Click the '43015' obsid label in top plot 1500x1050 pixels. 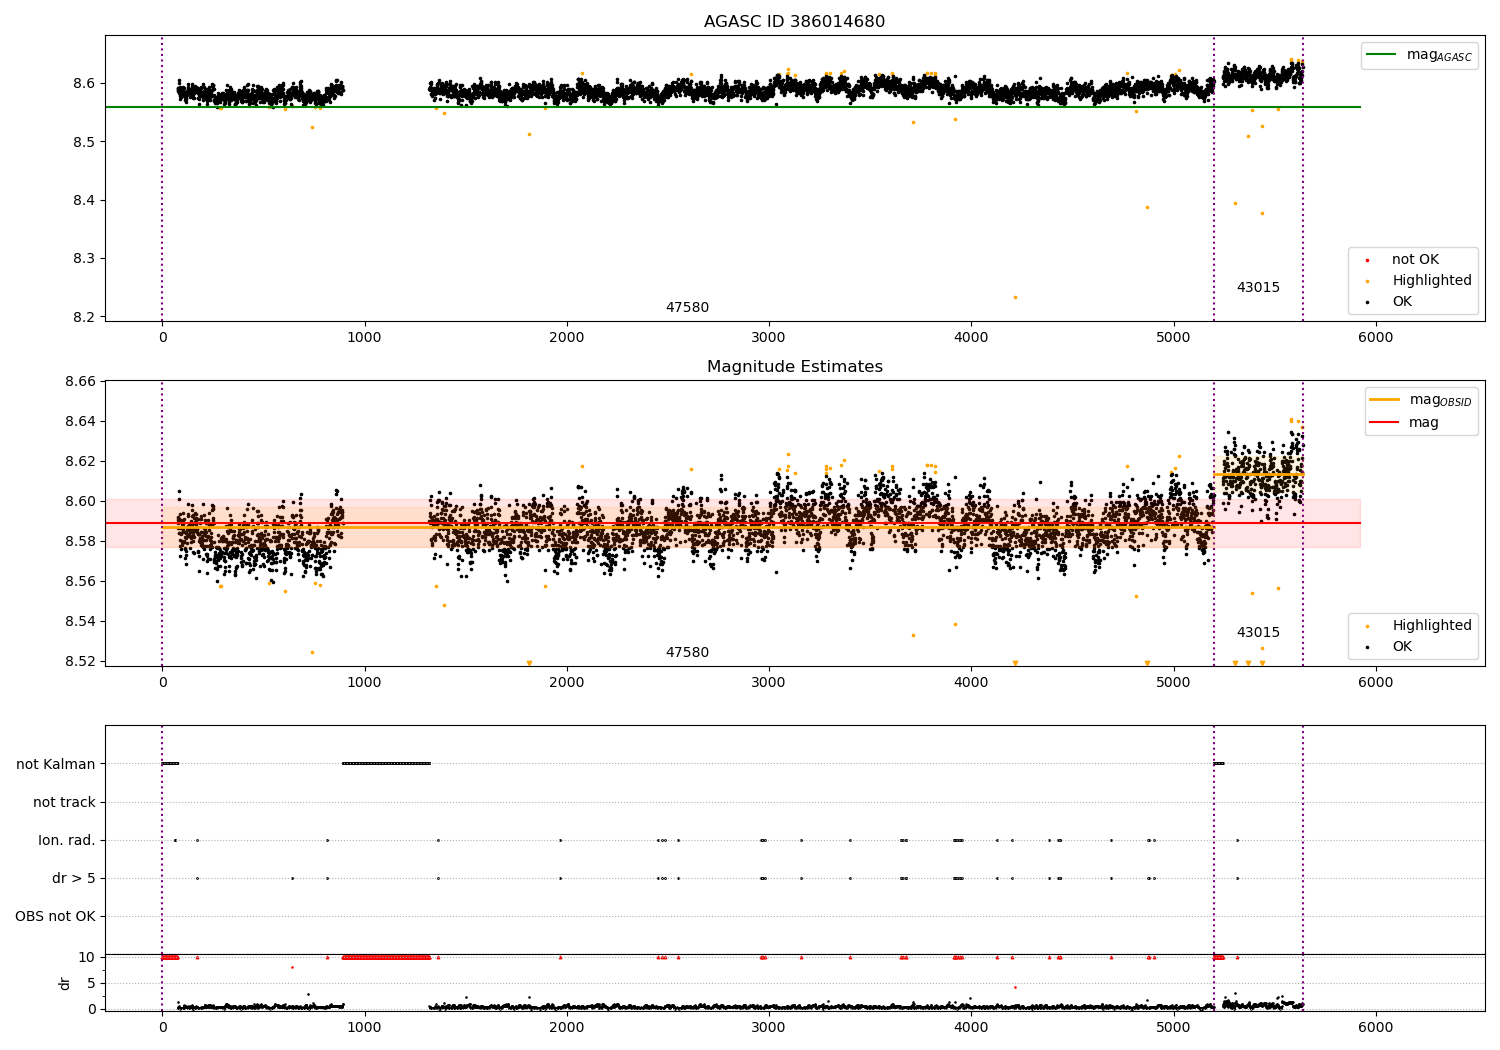point(1258,288)
